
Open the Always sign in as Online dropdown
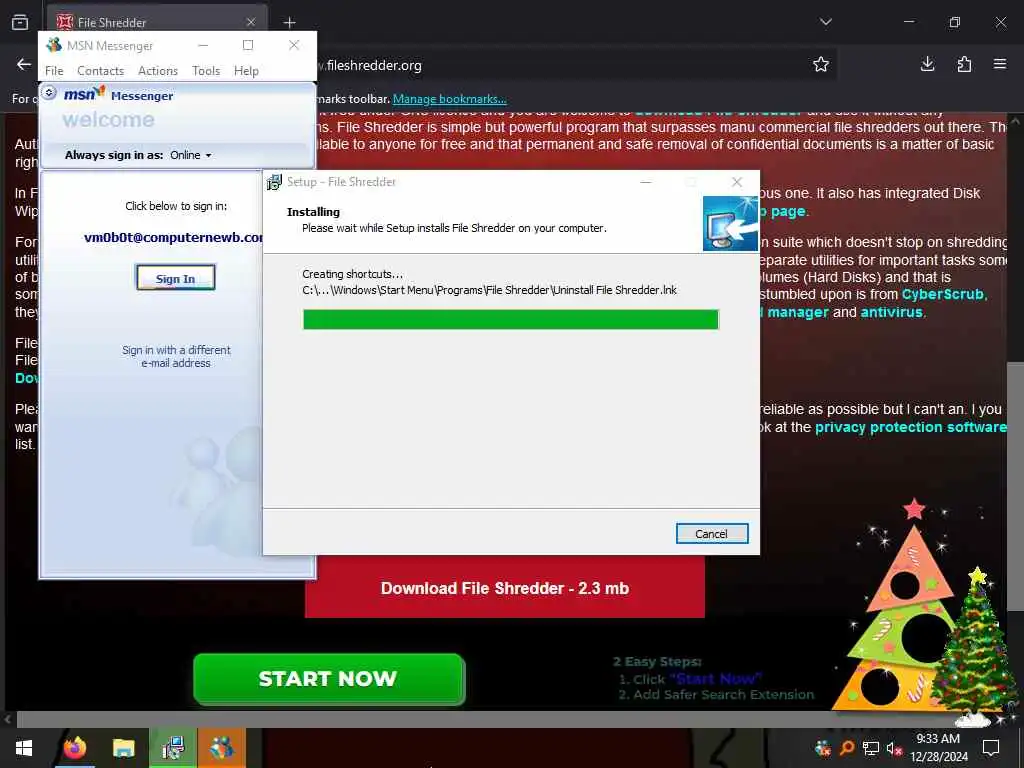[191, 155]
